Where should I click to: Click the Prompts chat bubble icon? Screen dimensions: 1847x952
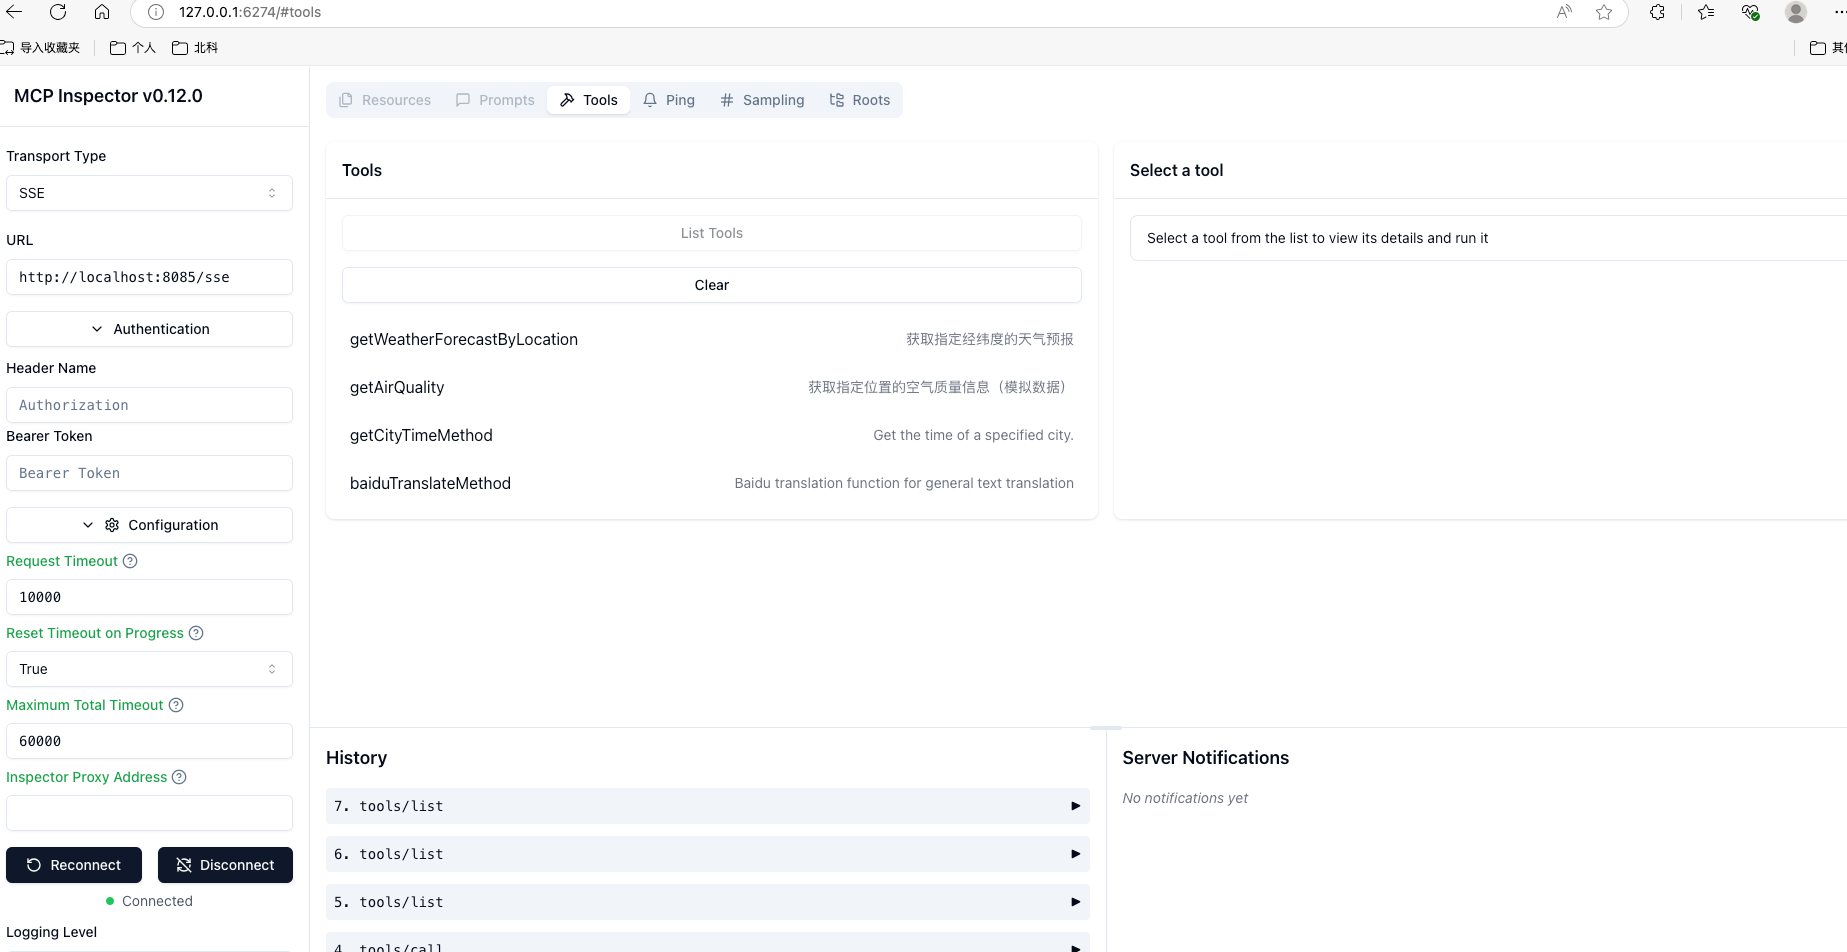463,100
